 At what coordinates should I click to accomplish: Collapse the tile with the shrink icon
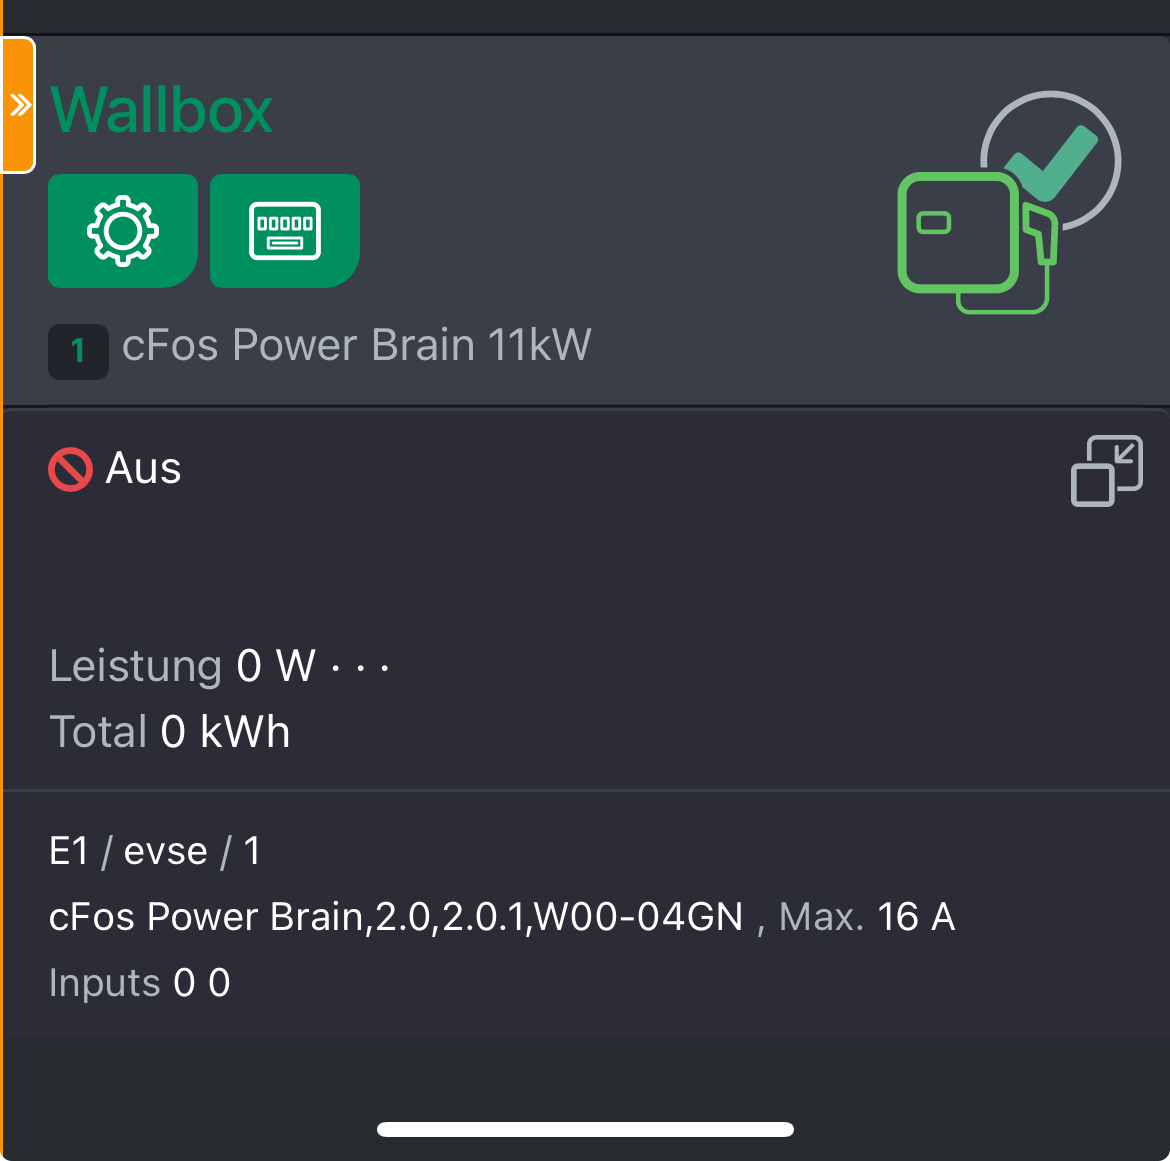(1107, 471)
